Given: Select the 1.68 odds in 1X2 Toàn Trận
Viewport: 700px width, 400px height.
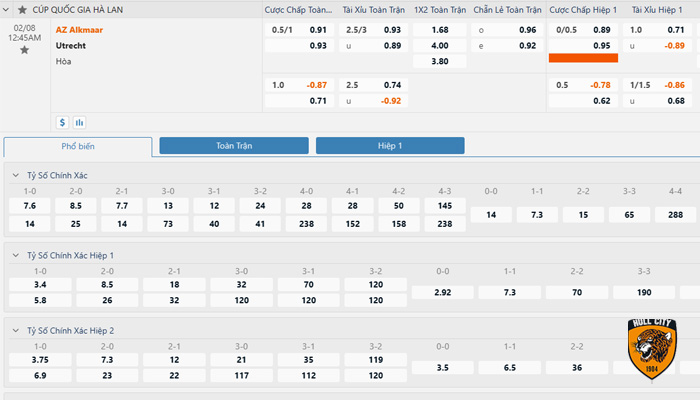Looking at the screenshot, I should 439,30.
